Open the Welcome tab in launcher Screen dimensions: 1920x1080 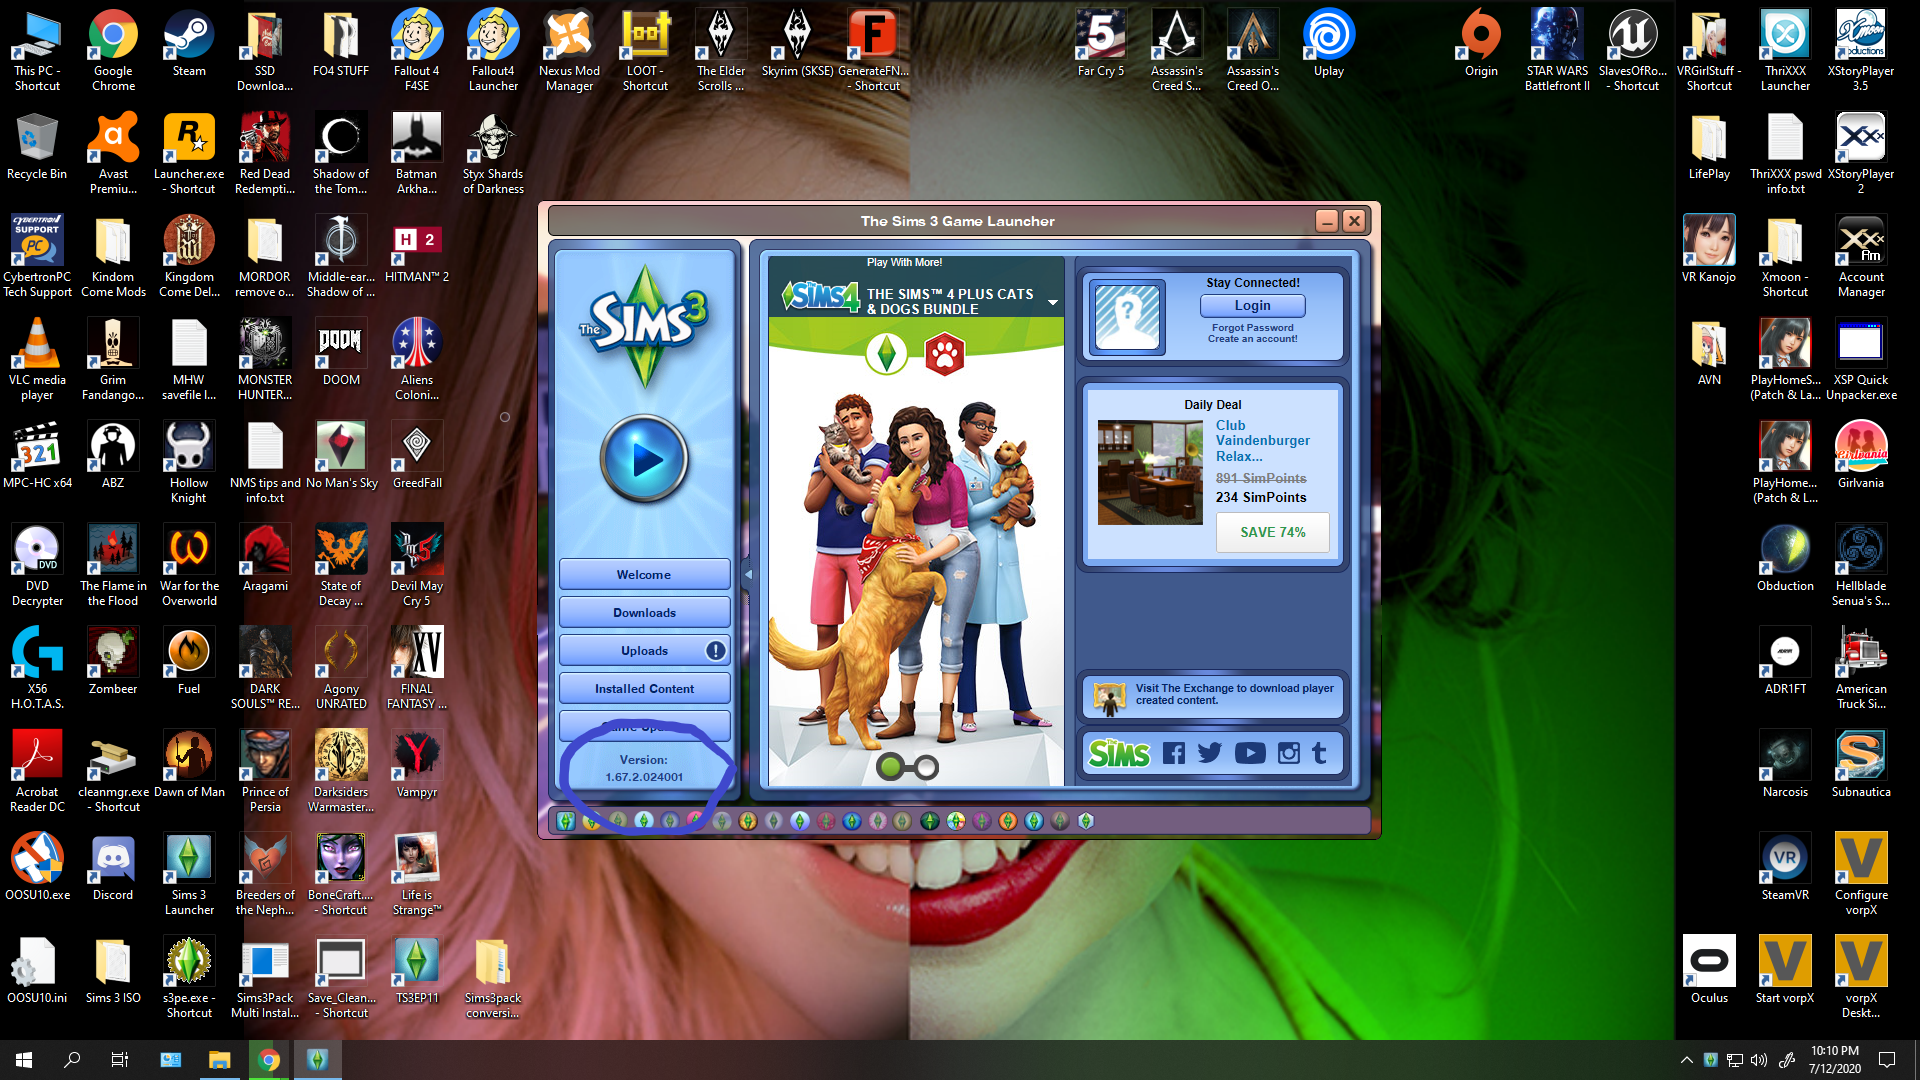pyautogui.click(x=644, y=575)
